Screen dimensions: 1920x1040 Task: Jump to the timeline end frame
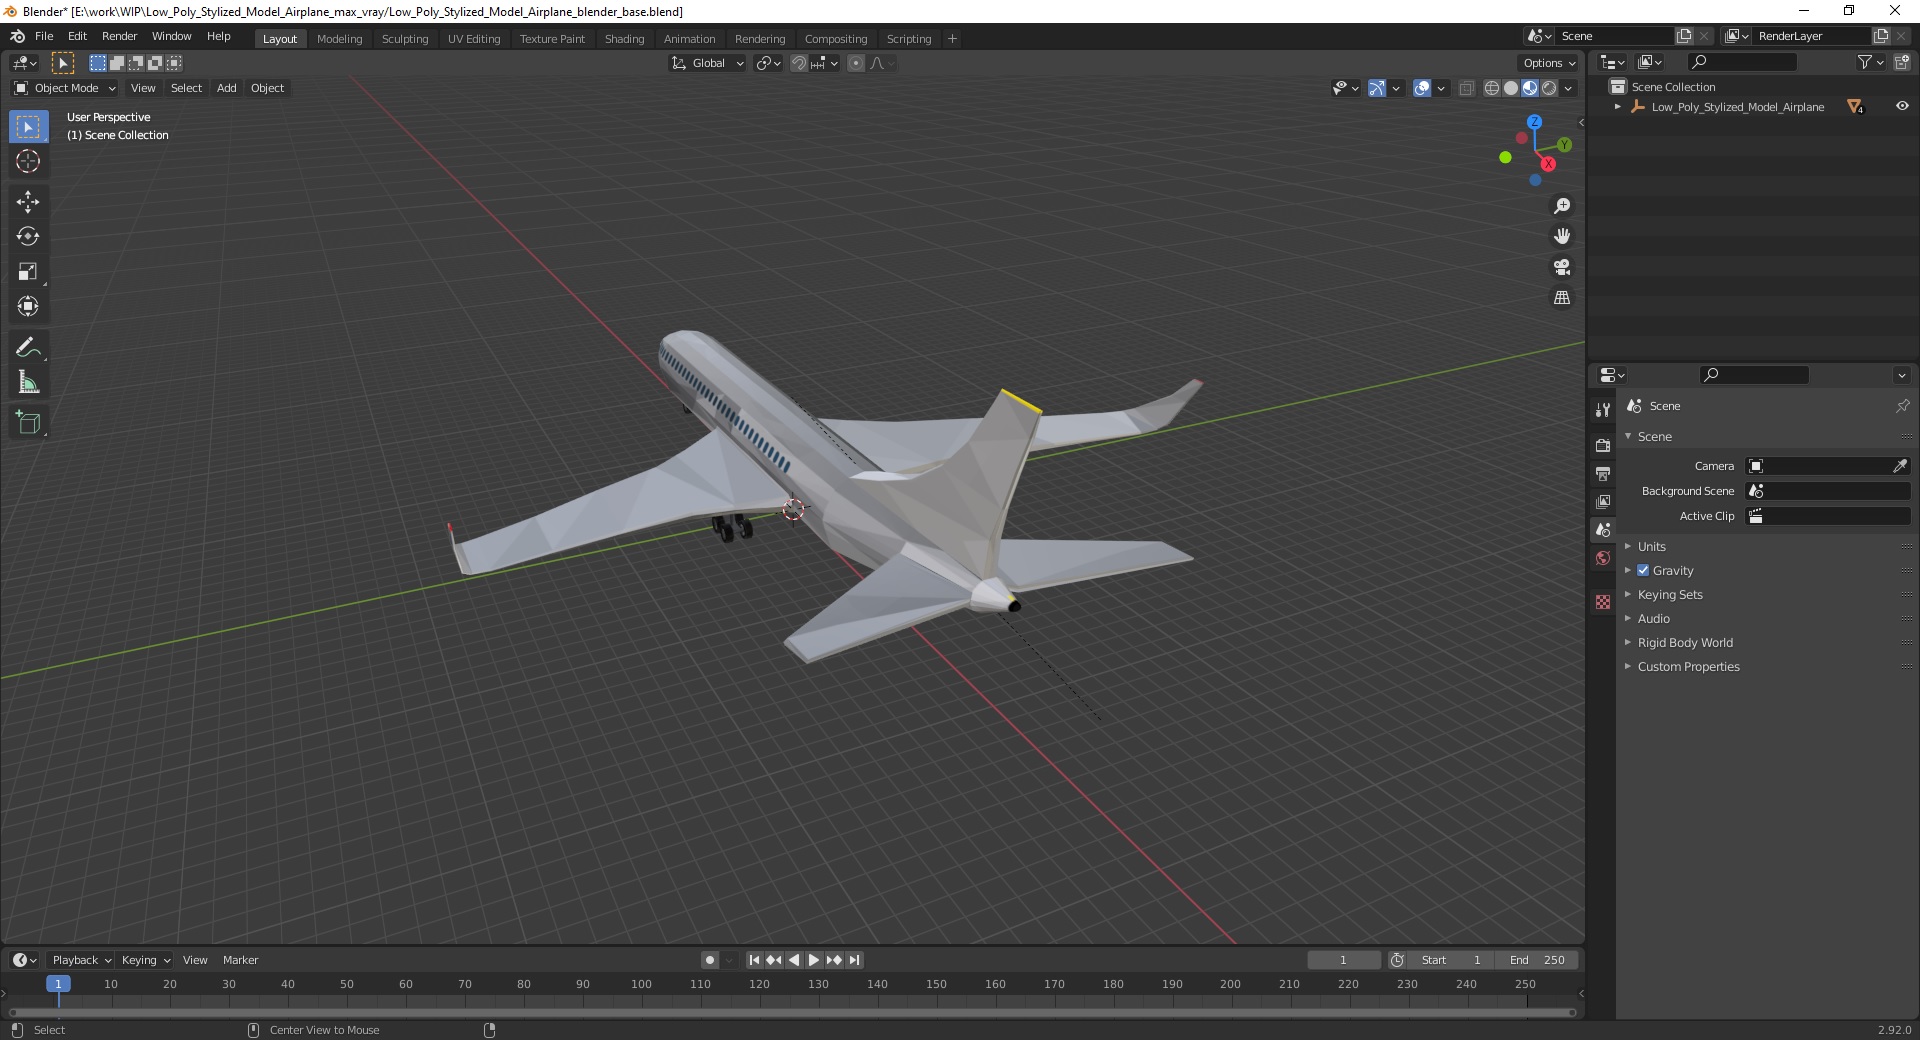[854, 960]
